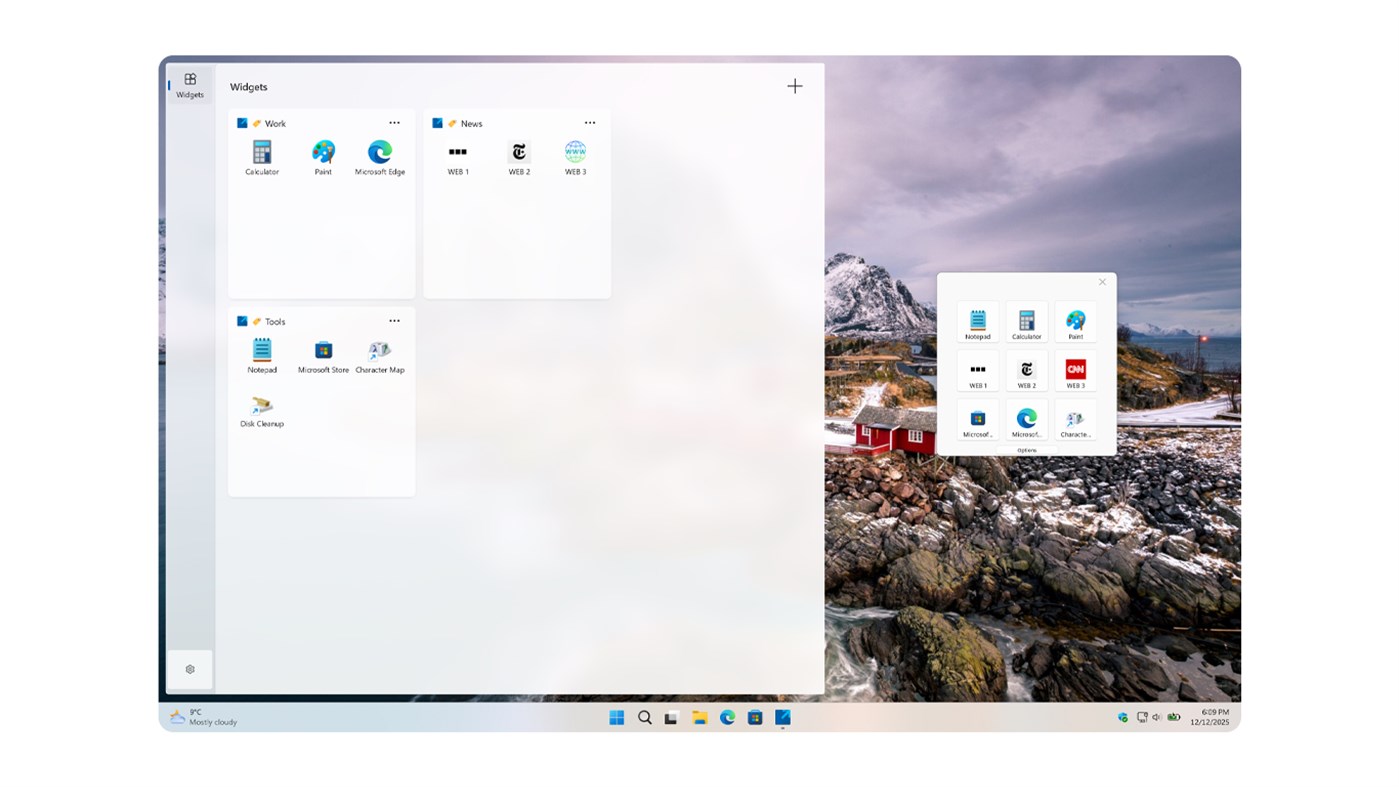Open Disk Cleanup from the Tools group
This screenshot has width=1399, height=787.
(x=261, y=405)
